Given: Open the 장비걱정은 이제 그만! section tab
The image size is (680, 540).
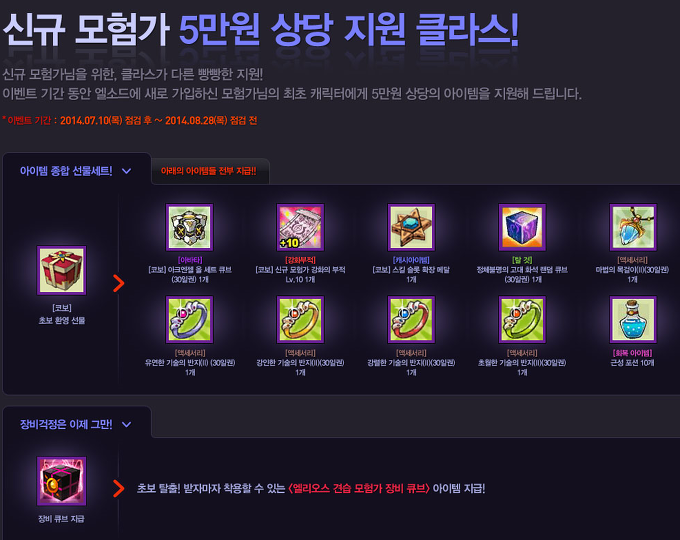Looking at the screenshot, I should [x=66, y=424].
